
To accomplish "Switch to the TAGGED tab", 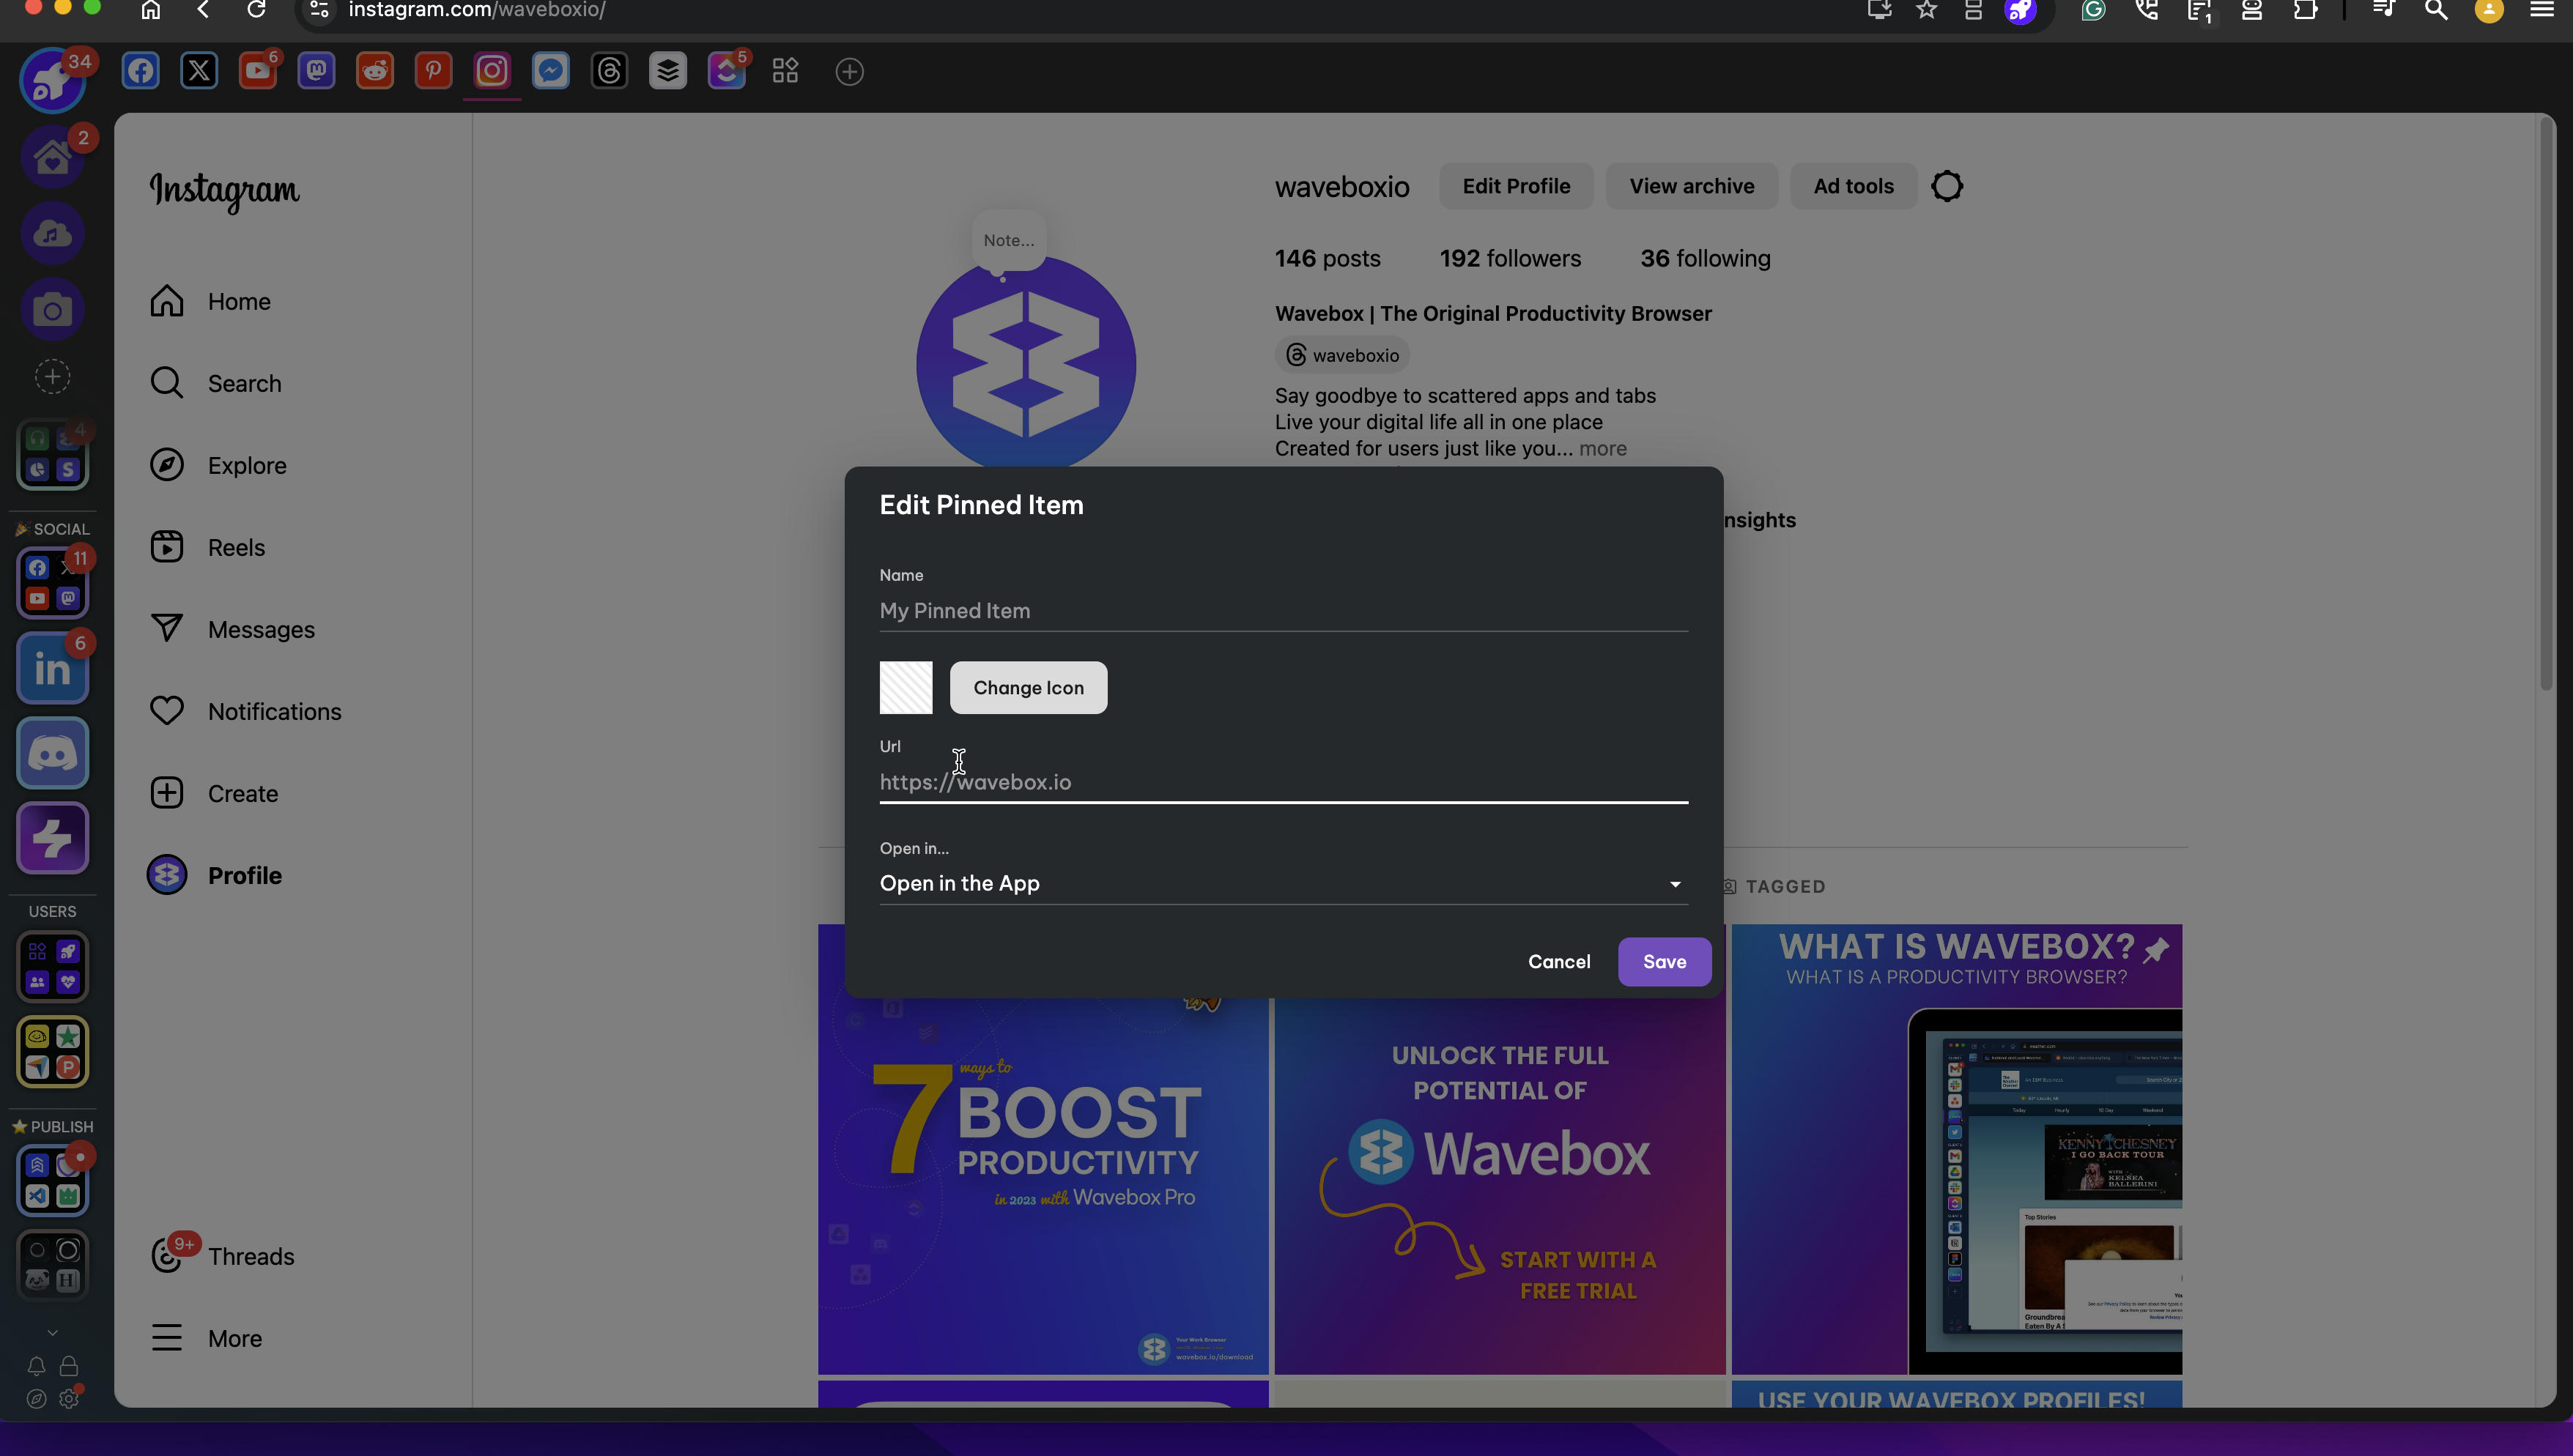I will (x=1774, y=886).
